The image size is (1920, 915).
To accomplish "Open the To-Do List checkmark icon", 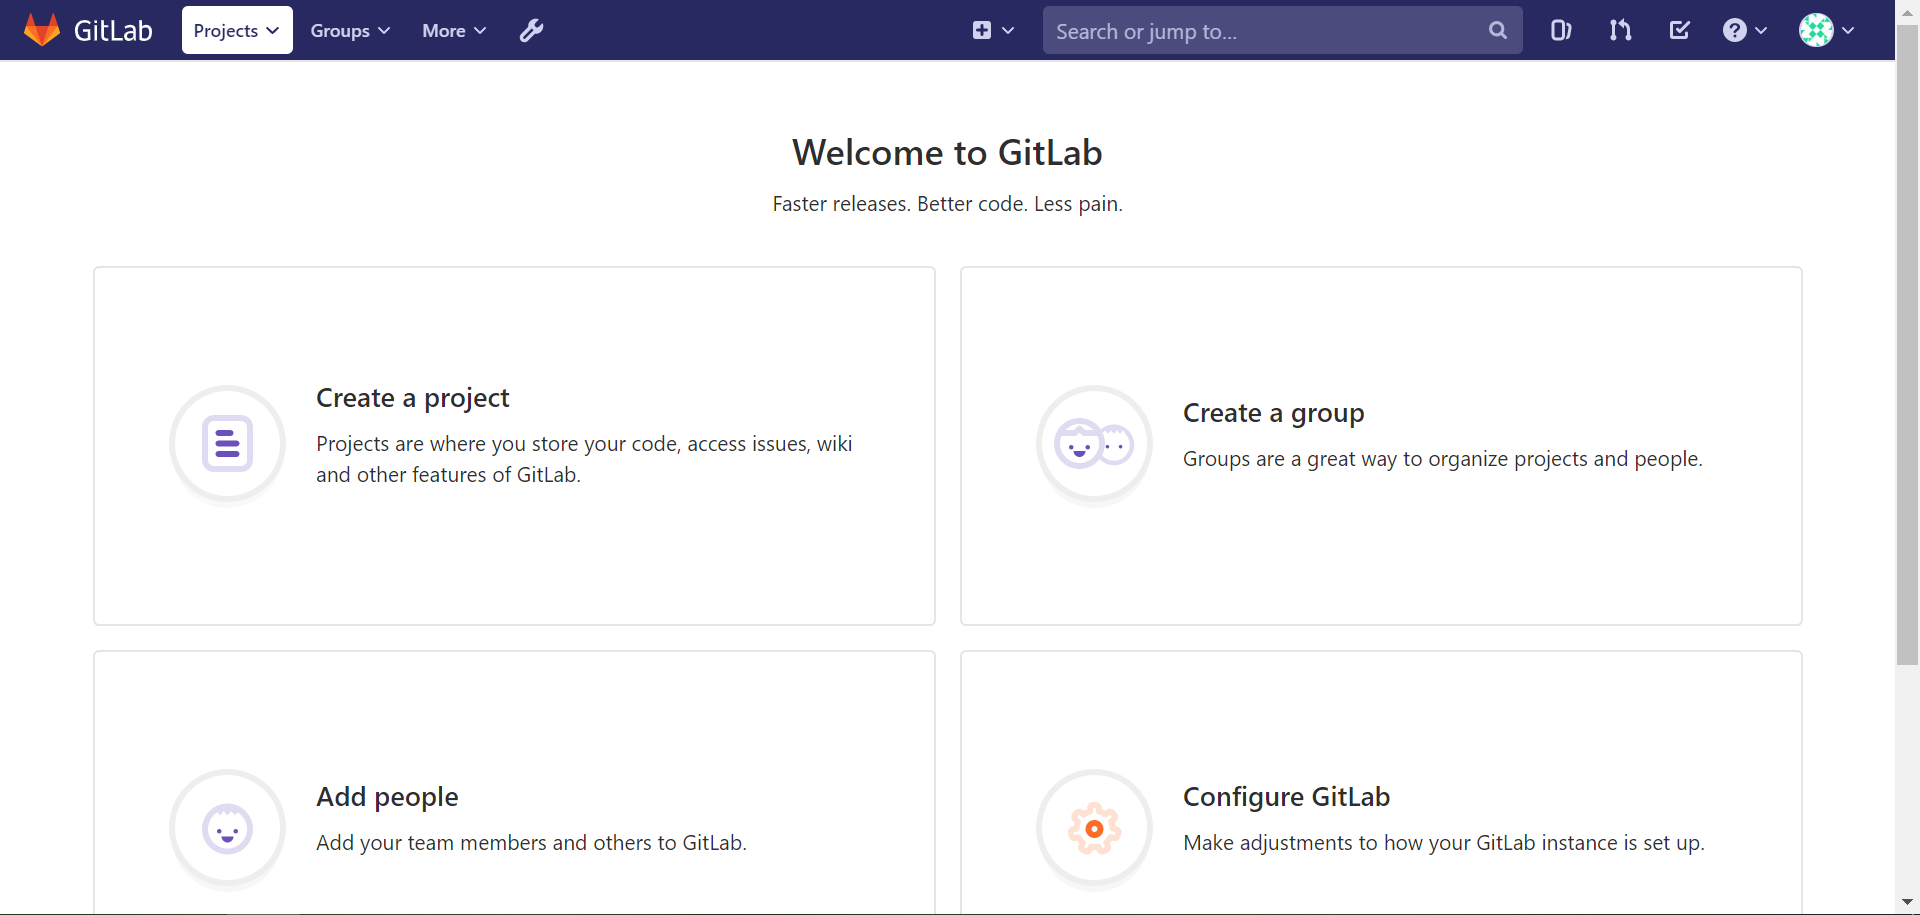I will [1679, 30].
